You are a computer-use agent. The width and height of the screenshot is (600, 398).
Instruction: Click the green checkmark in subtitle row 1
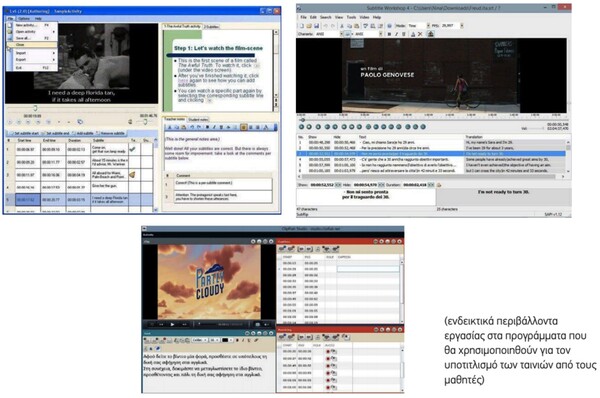tap(132, 149)
